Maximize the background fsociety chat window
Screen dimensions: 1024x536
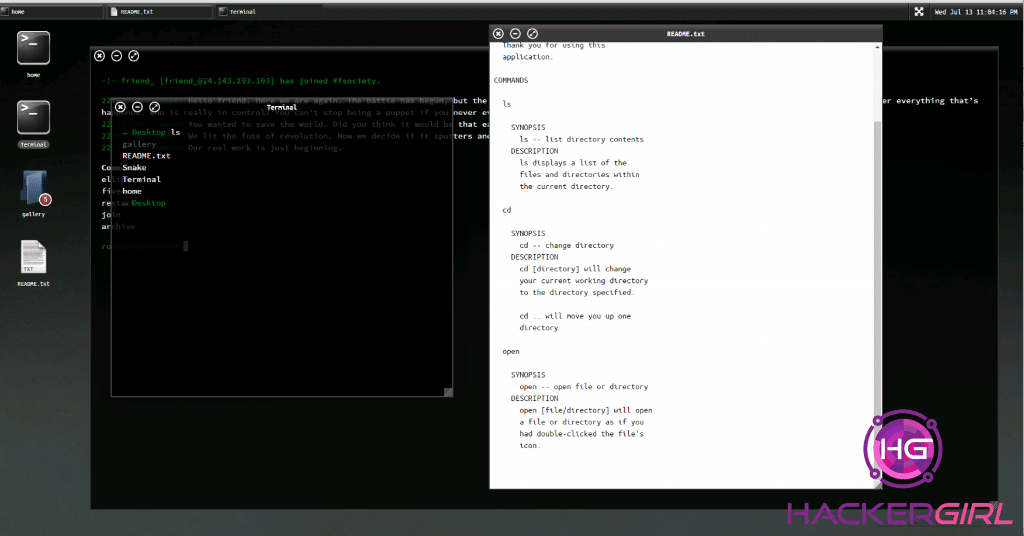pos(133,56)
